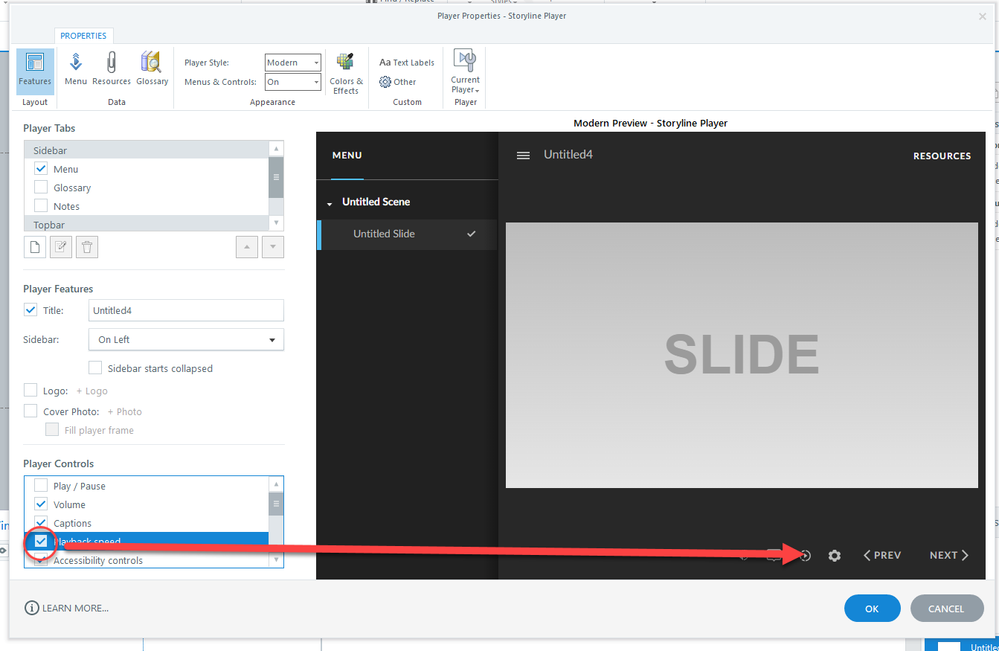Toggle the Volume control checkbox
Image resolution: width=999 pixels, height=651 pixels.
pos(41,504)
